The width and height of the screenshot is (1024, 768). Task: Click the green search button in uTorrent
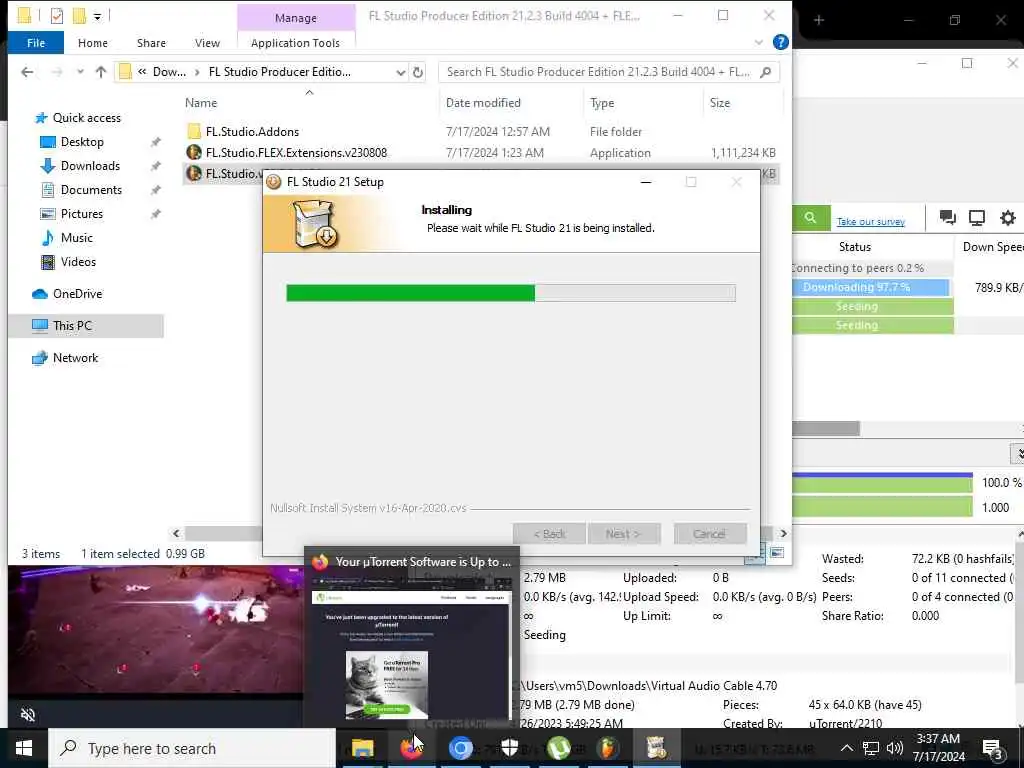(x=810, y=218)
